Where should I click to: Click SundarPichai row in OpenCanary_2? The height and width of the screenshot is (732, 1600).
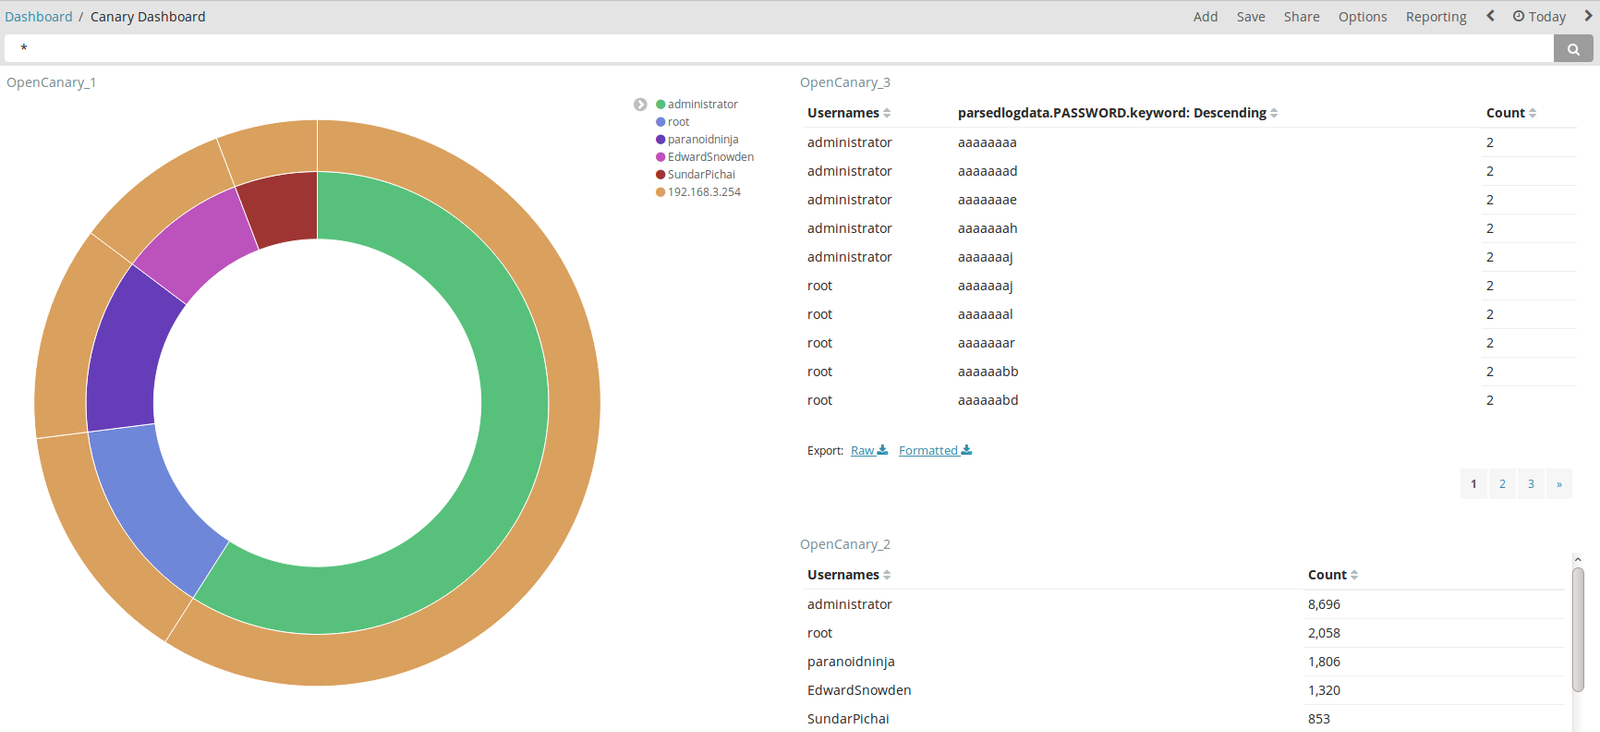tap(1184, 719)
